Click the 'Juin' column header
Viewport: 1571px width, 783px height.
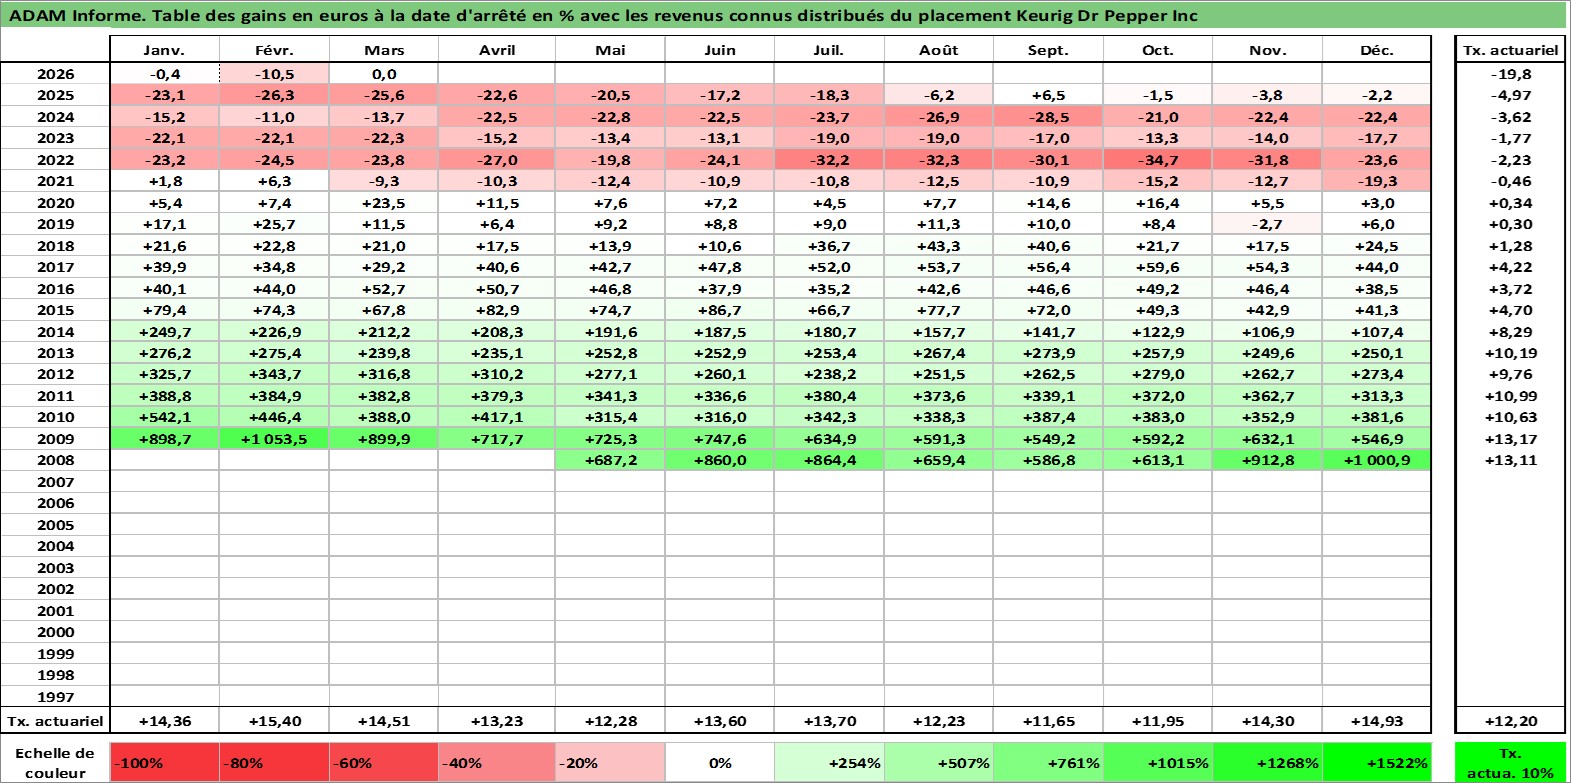(720, 50)
